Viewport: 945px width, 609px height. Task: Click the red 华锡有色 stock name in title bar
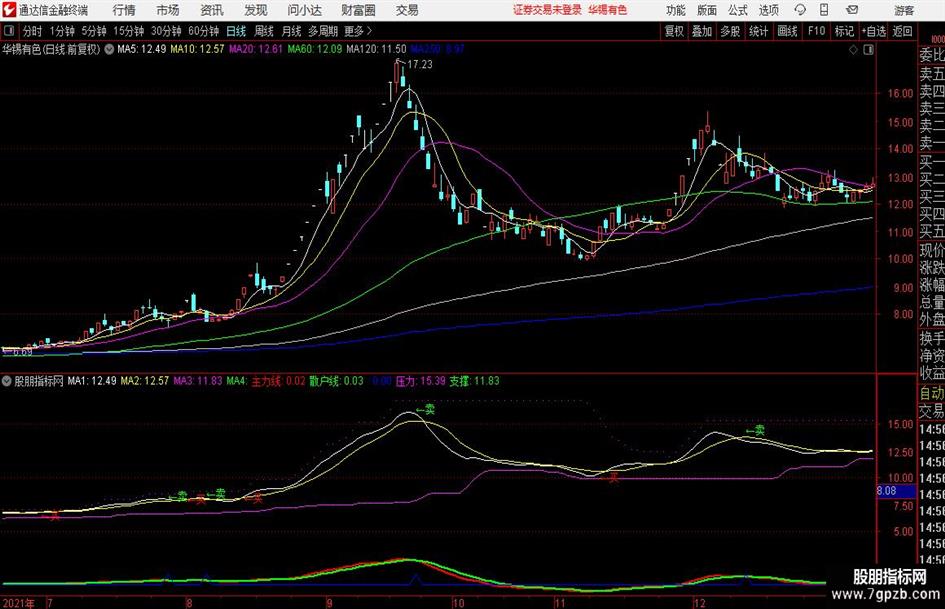point(608,10)
